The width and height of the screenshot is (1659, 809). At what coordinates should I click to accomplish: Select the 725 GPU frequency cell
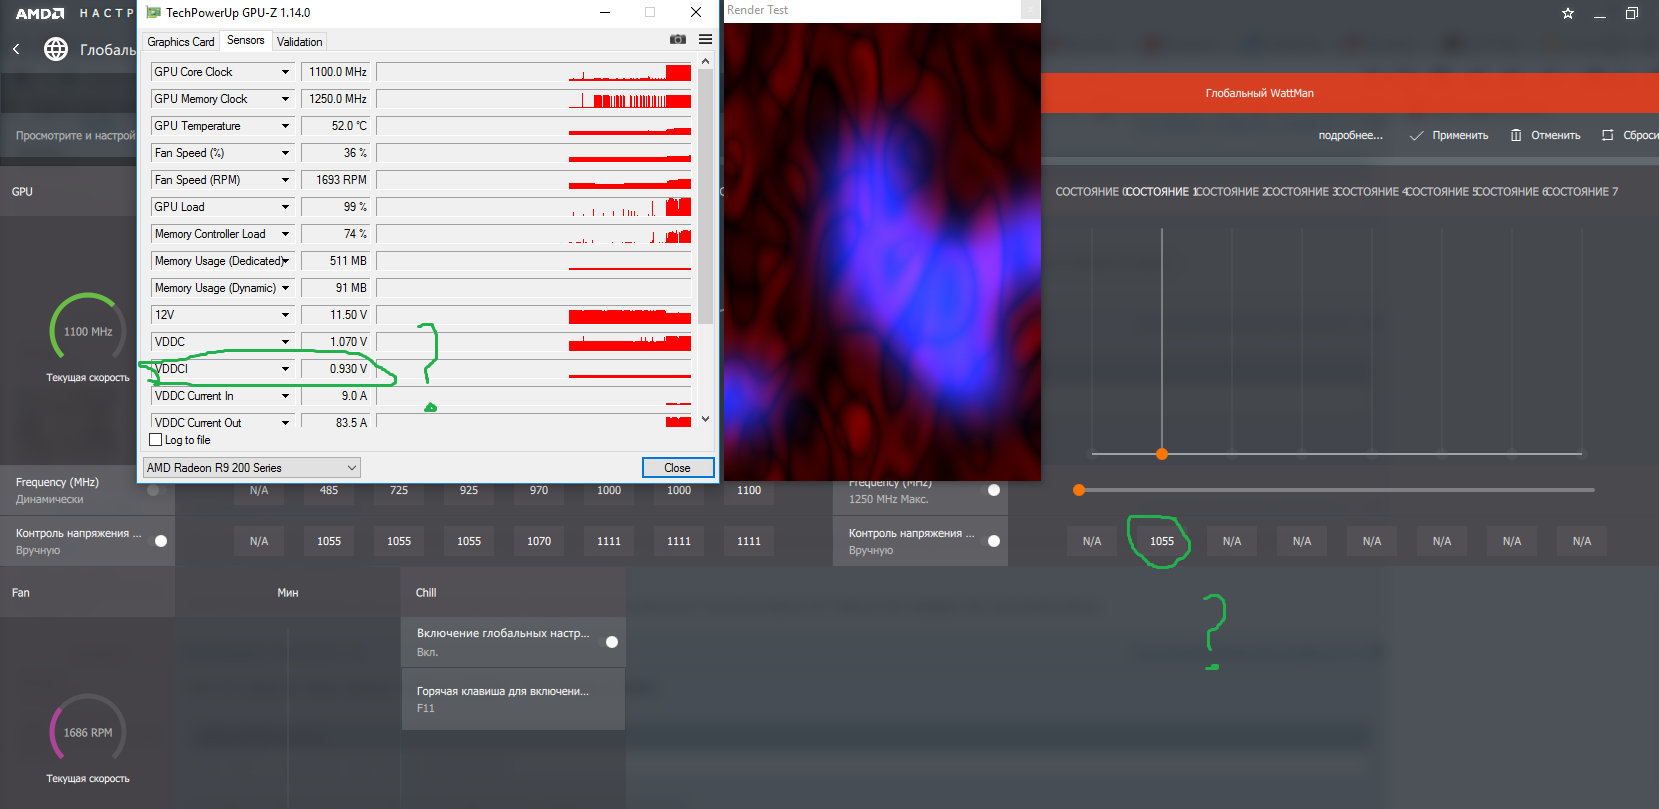399,490
